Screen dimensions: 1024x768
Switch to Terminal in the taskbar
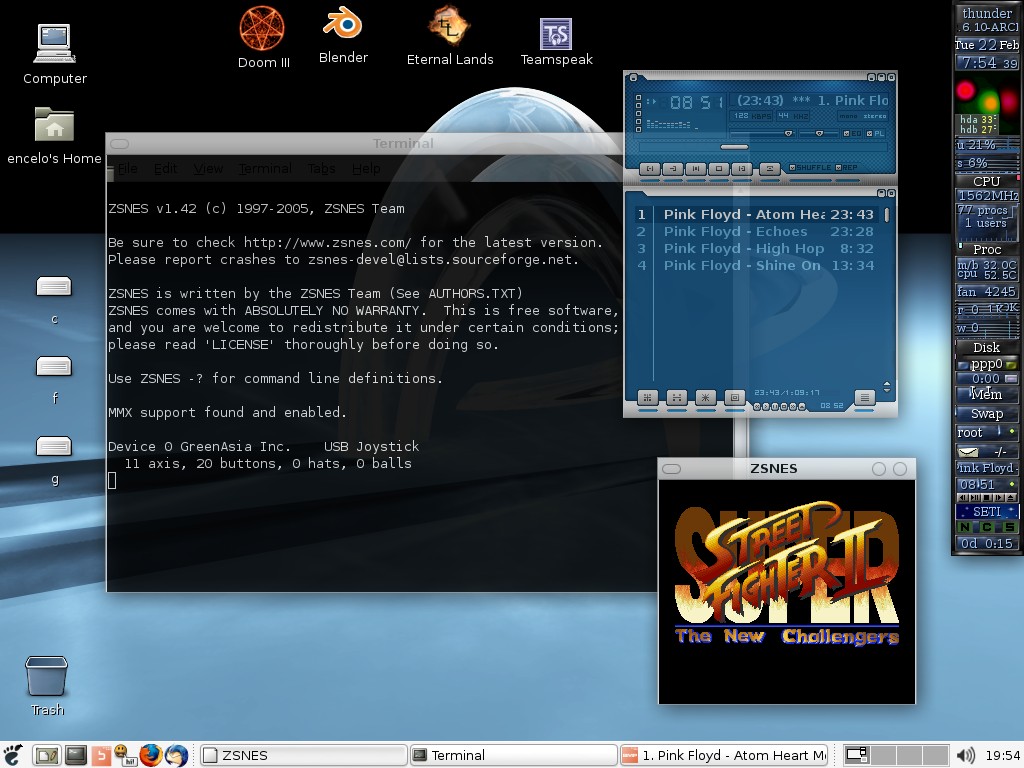click(513, 755)
